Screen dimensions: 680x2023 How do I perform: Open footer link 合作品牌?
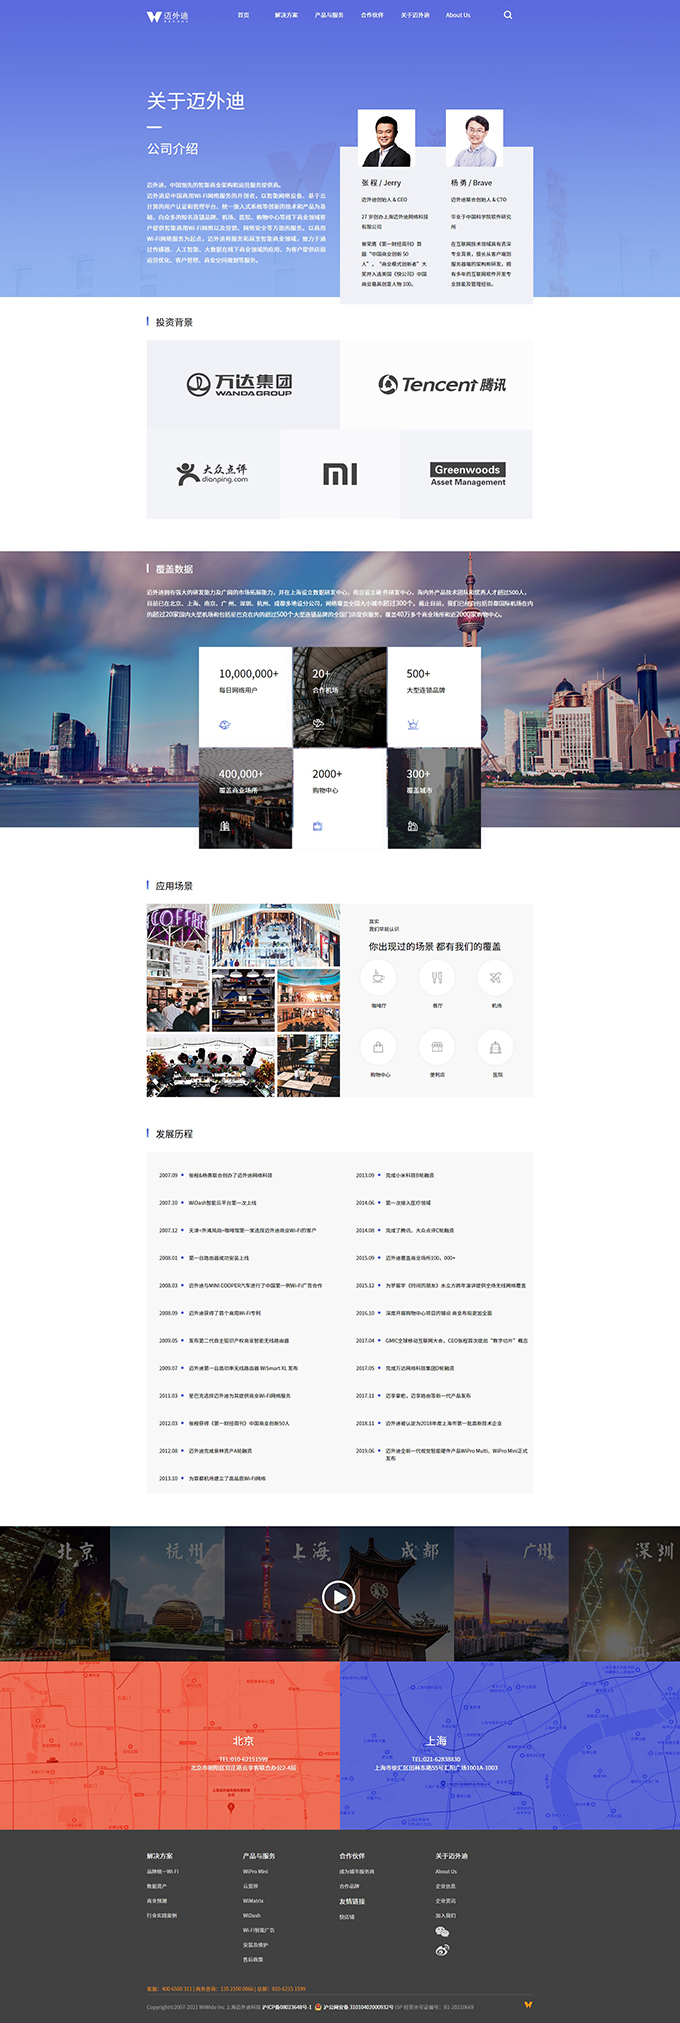point(349,1886)
